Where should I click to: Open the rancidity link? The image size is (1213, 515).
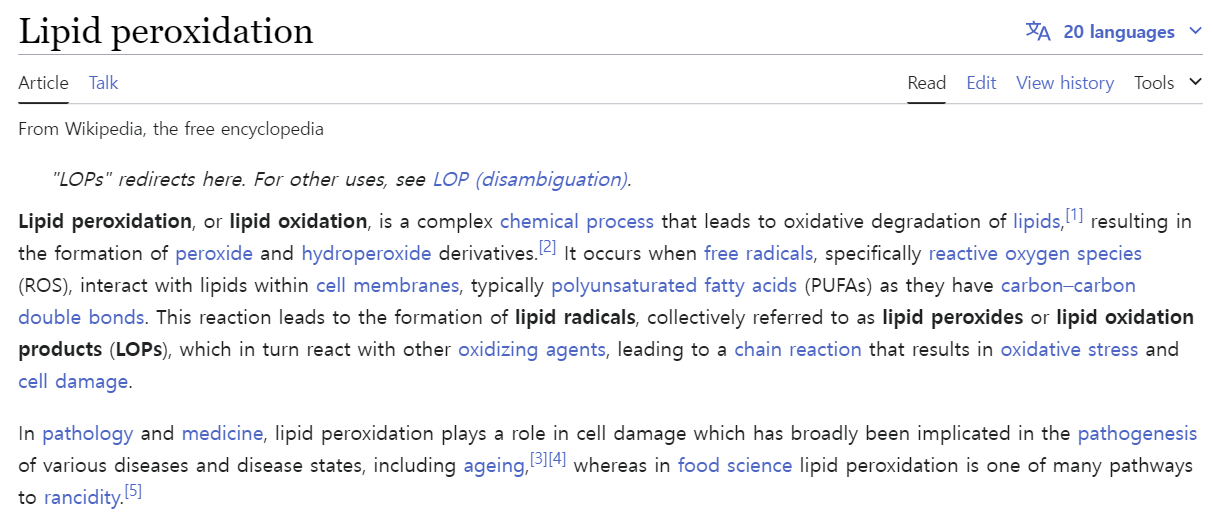pyautogui.click(x=82, y=497)
